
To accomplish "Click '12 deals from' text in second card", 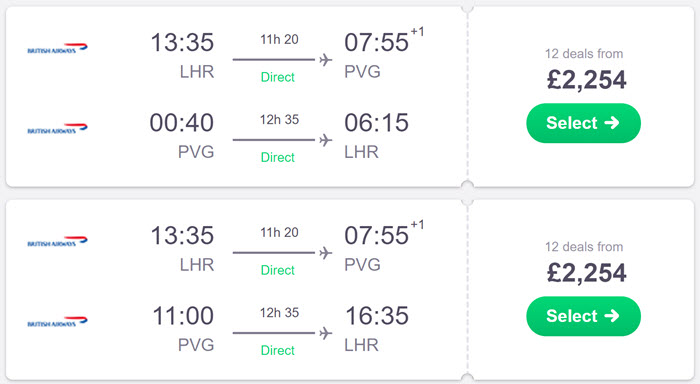I will tap(584, 246).
